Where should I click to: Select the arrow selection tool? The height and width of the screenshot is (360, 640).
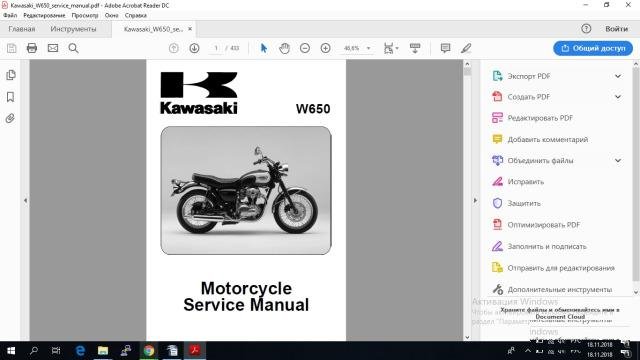pos(264,48)
